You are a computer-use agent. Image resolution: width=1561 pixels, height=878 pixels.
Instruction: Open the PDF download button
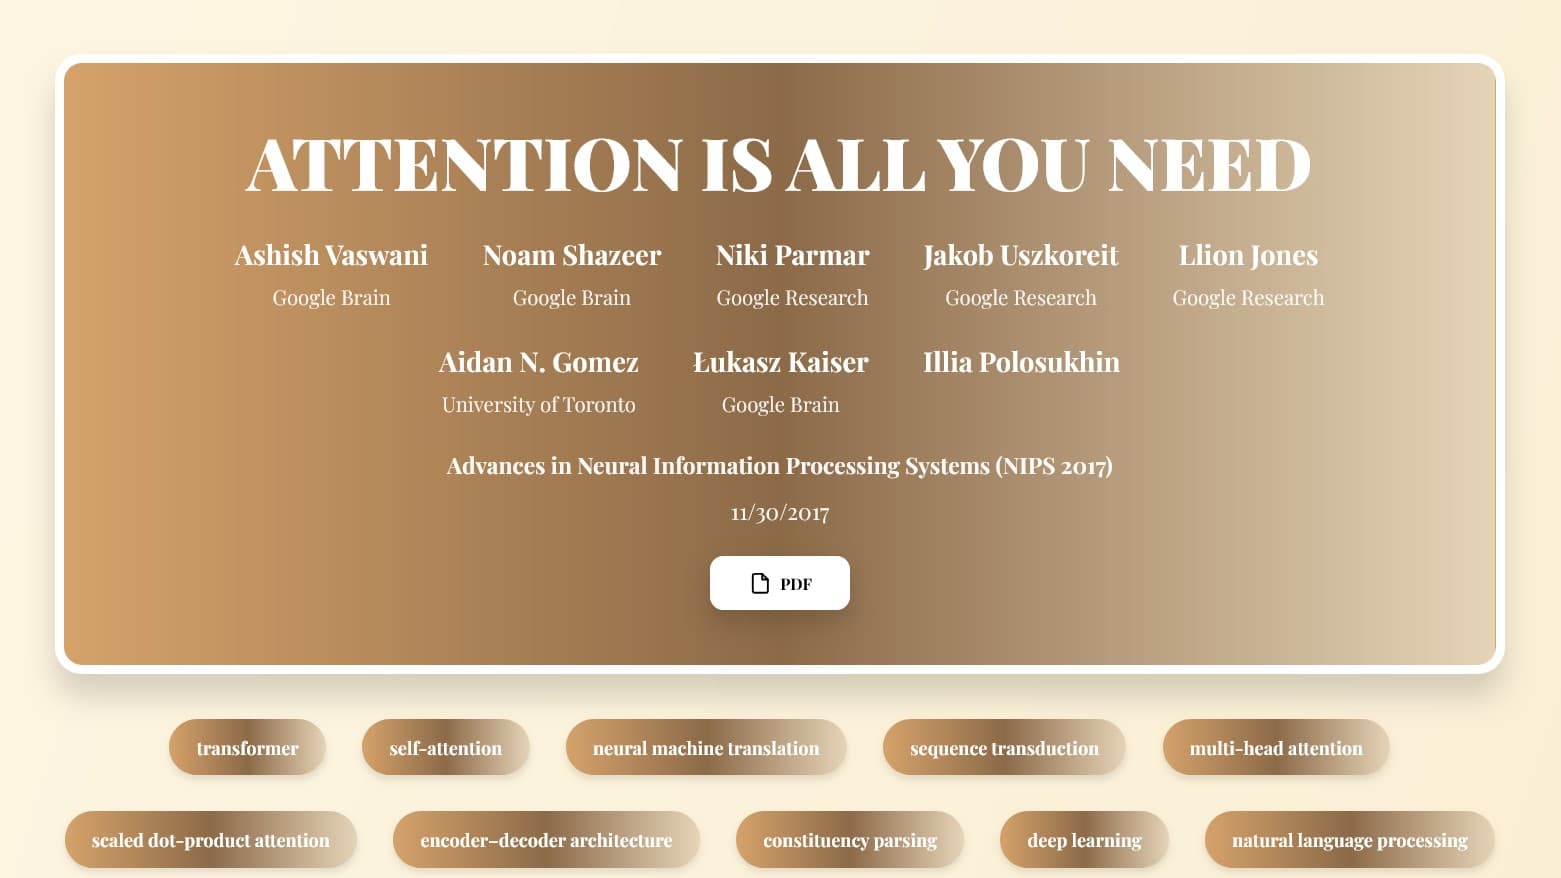coord(780,583)
